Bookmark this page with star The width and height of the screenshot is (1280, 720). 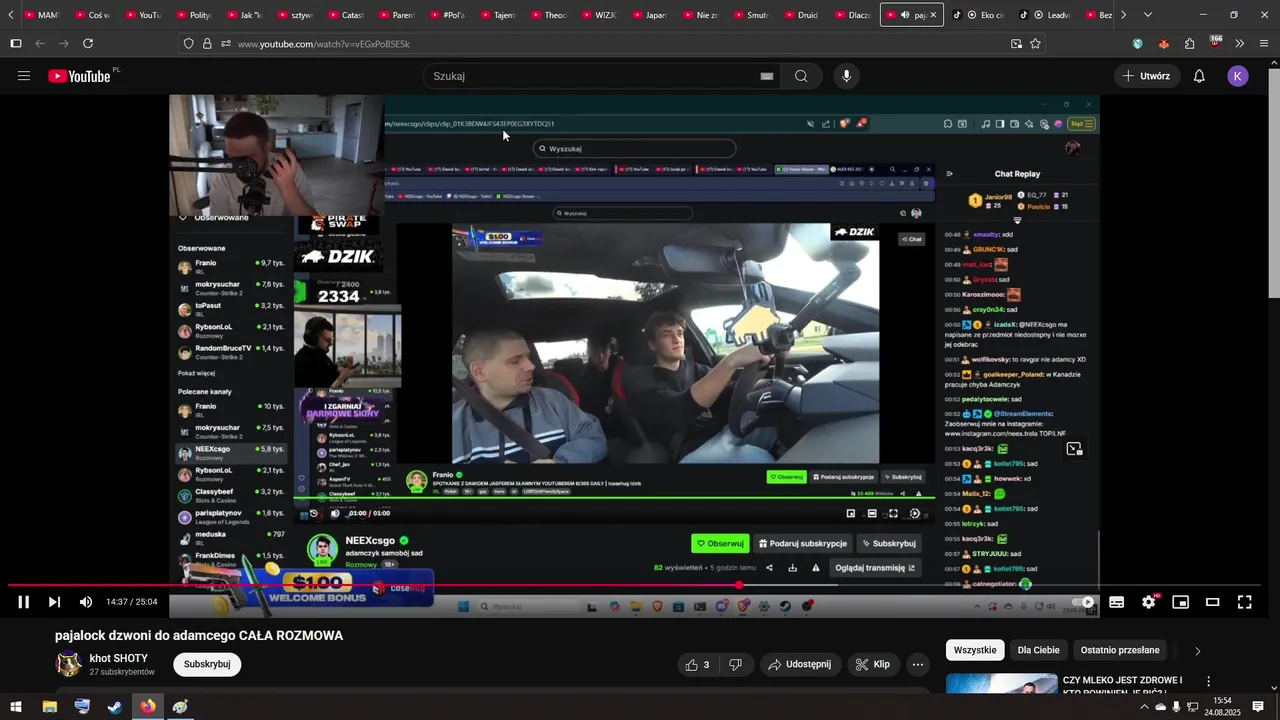coord(1035,44)
